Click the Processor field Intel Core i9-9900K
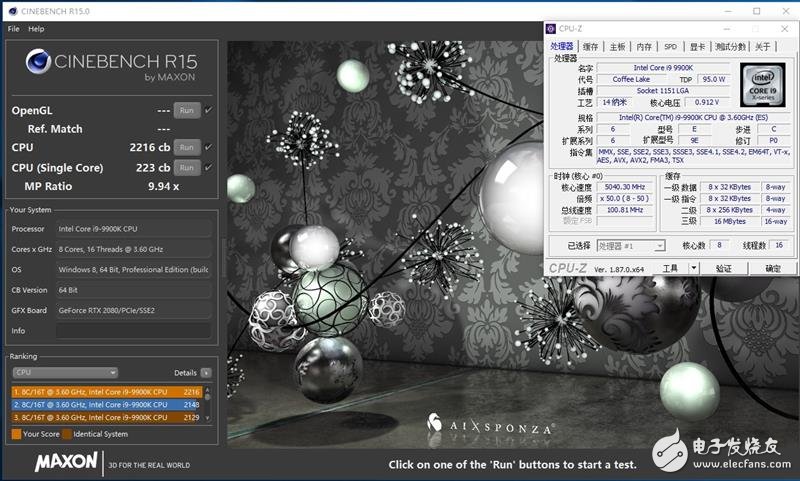This screenshot has height=481, width=800. tap(134, 229)
